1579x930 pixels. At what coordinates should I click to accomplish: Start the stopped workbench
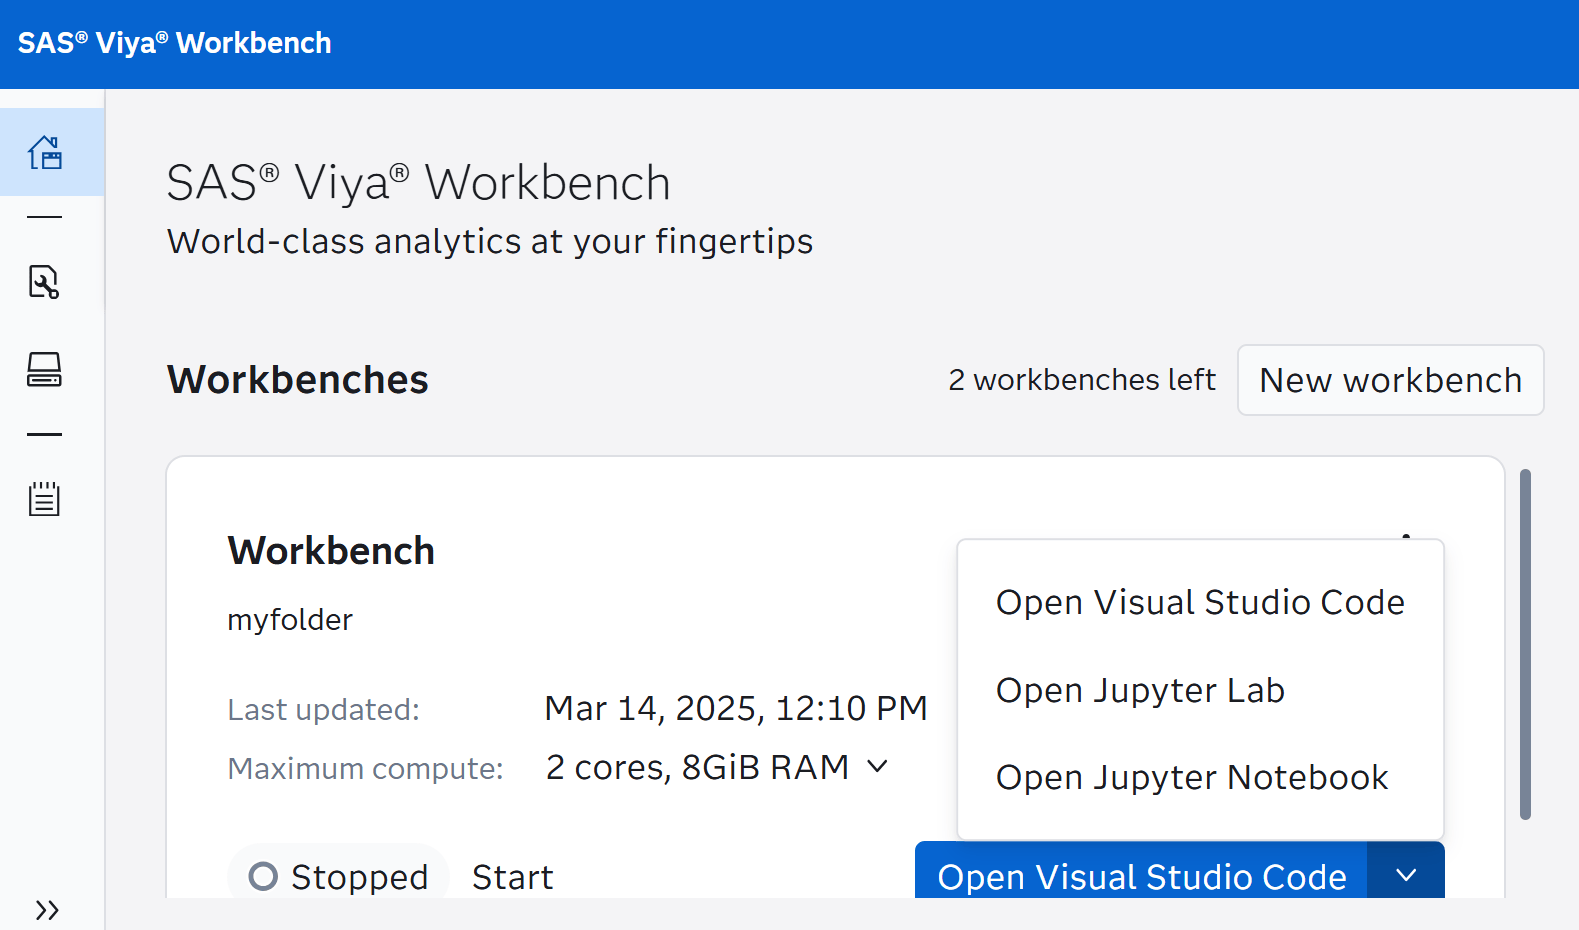coord(512,877)
